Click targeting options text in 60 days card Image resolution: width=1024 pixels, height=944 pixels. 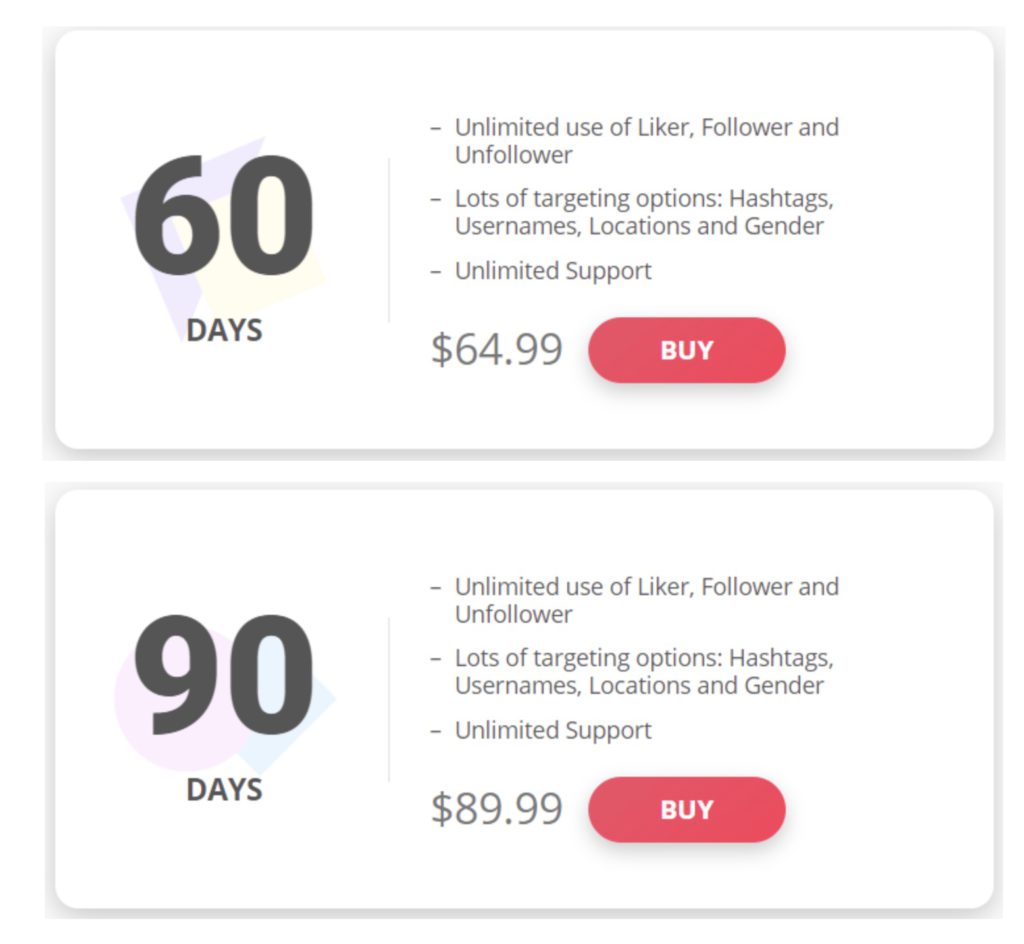[x=644, y=212]
